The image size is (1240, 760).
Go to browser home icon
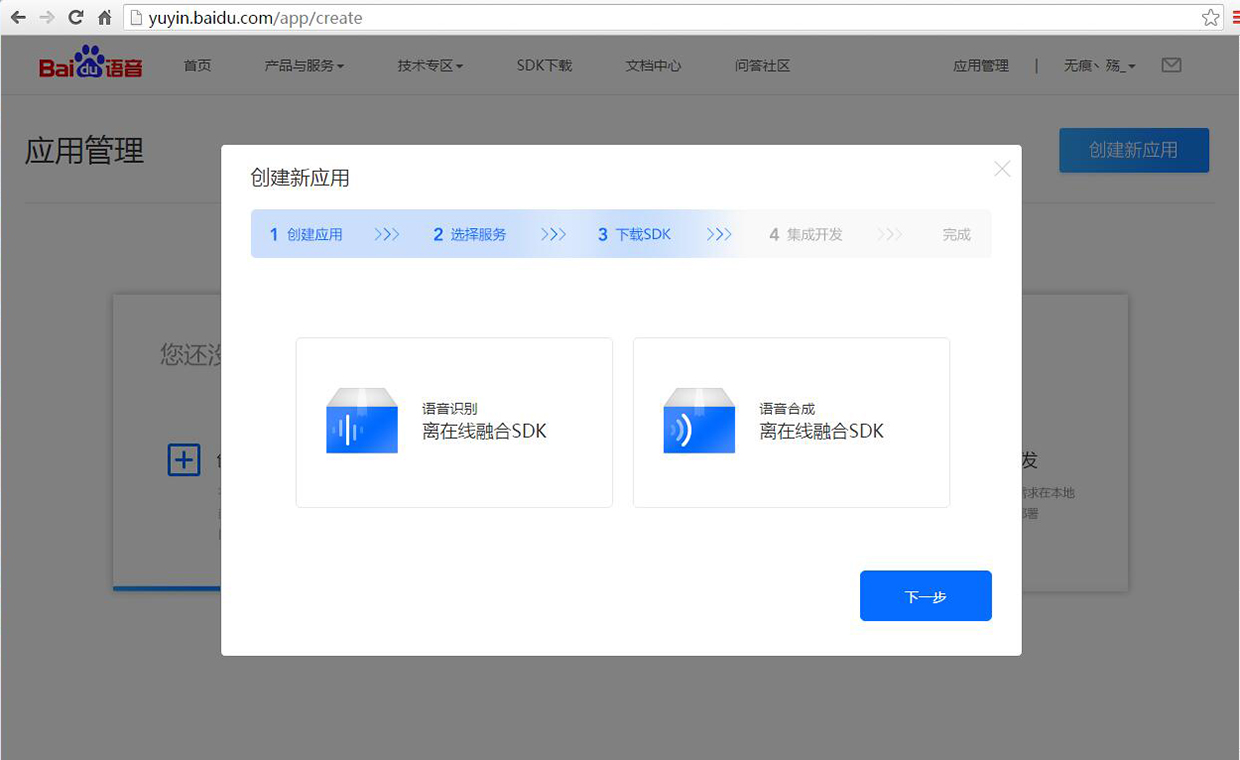104,17
